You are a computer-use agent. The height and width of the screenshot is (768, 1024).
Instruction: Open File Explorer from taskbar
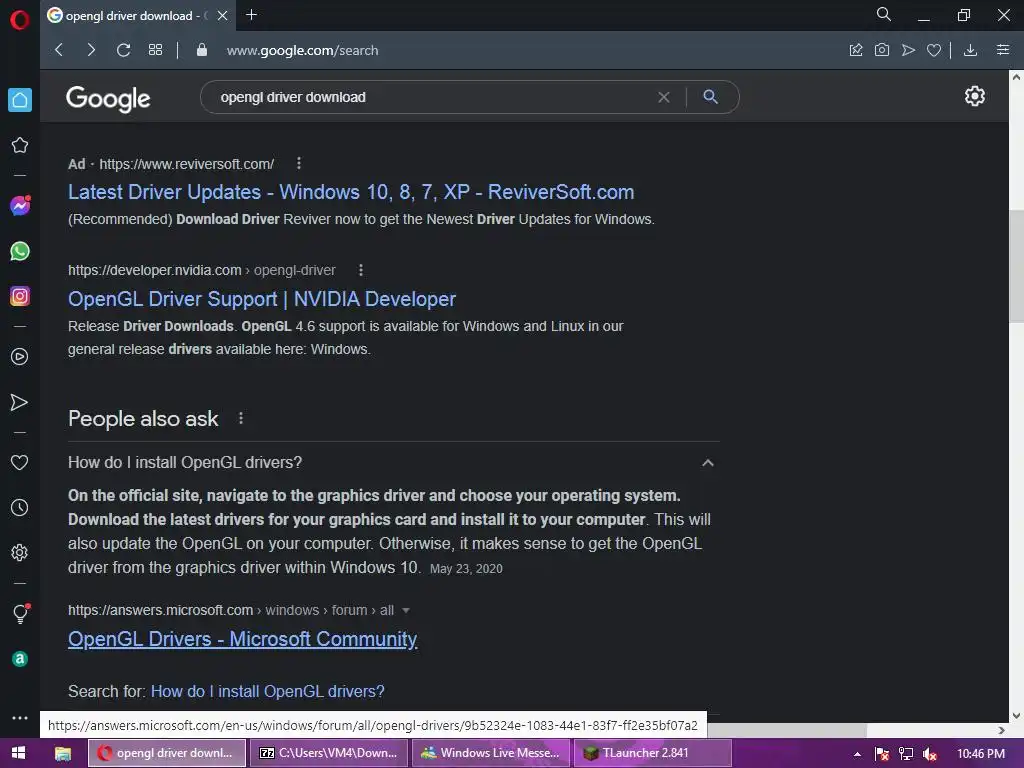coord(63,753)
